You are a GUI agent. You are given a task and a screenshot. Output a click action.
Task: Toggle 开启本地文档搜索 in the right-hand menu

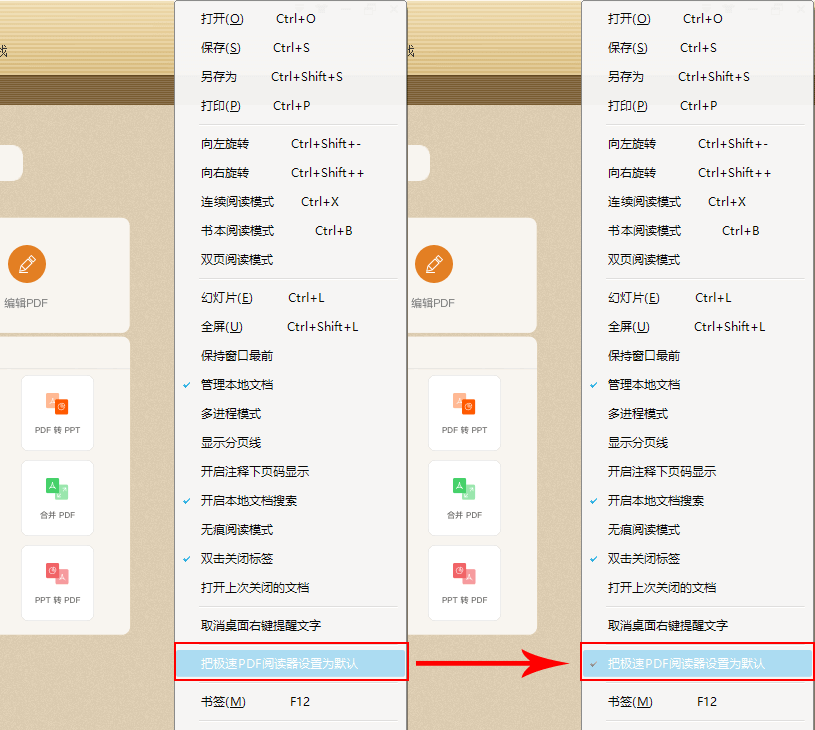click(x=698, y=501)
